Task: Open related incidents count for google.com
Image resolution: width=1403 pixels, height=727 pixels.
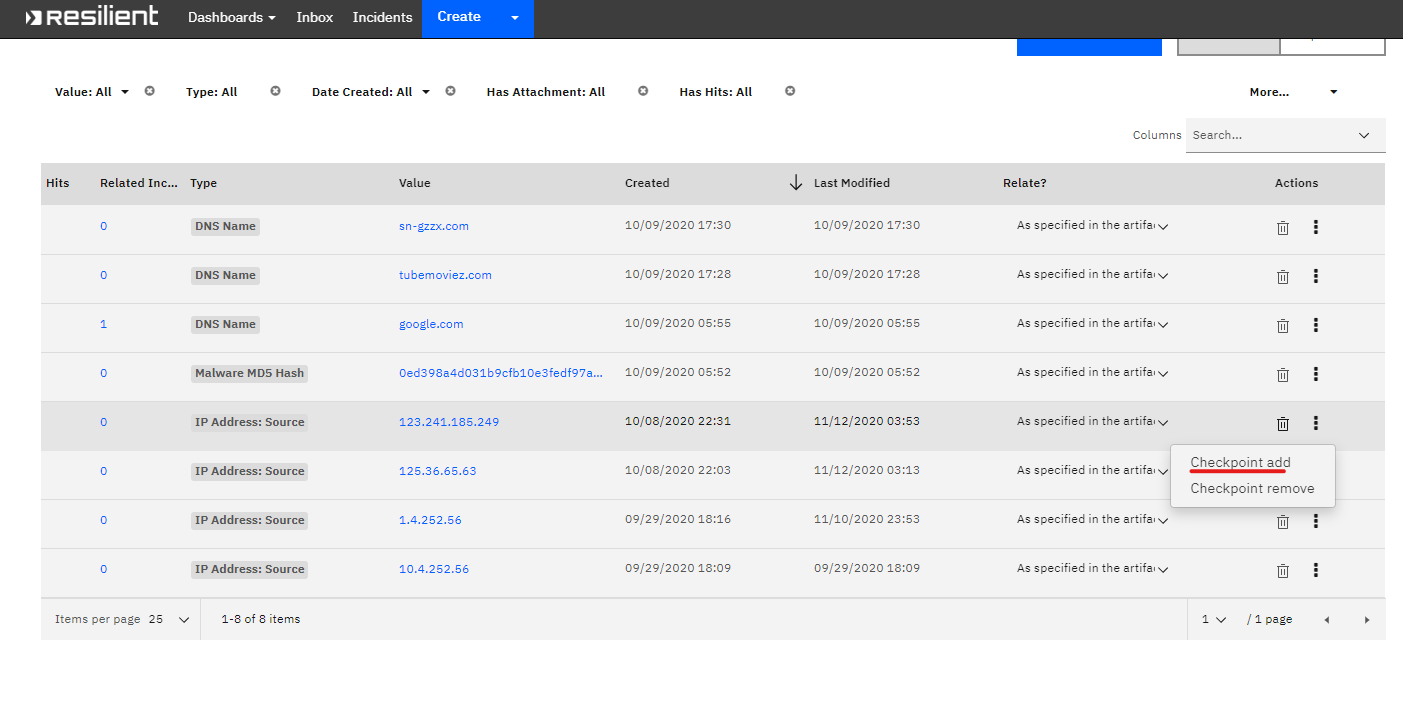Action: (103, 324)
